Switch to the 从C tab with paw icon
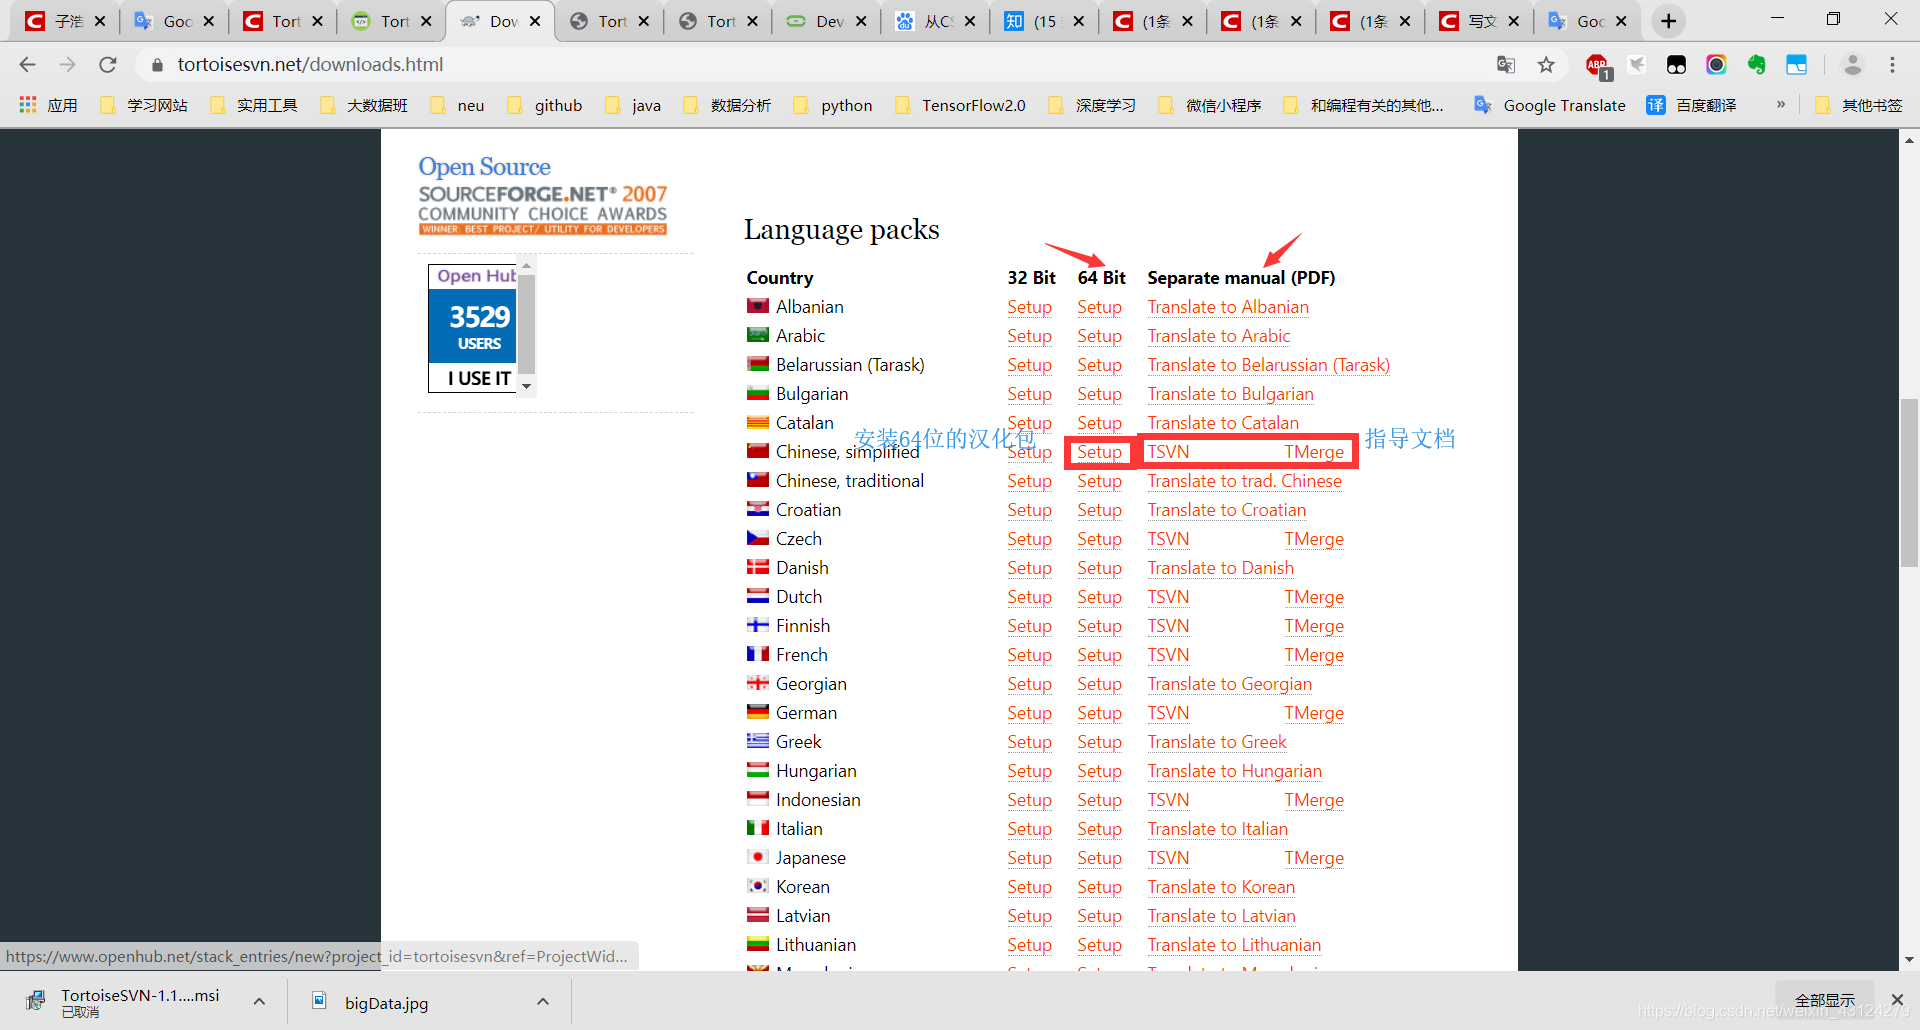The image size is (1920, 1030). tap(935, 21)
